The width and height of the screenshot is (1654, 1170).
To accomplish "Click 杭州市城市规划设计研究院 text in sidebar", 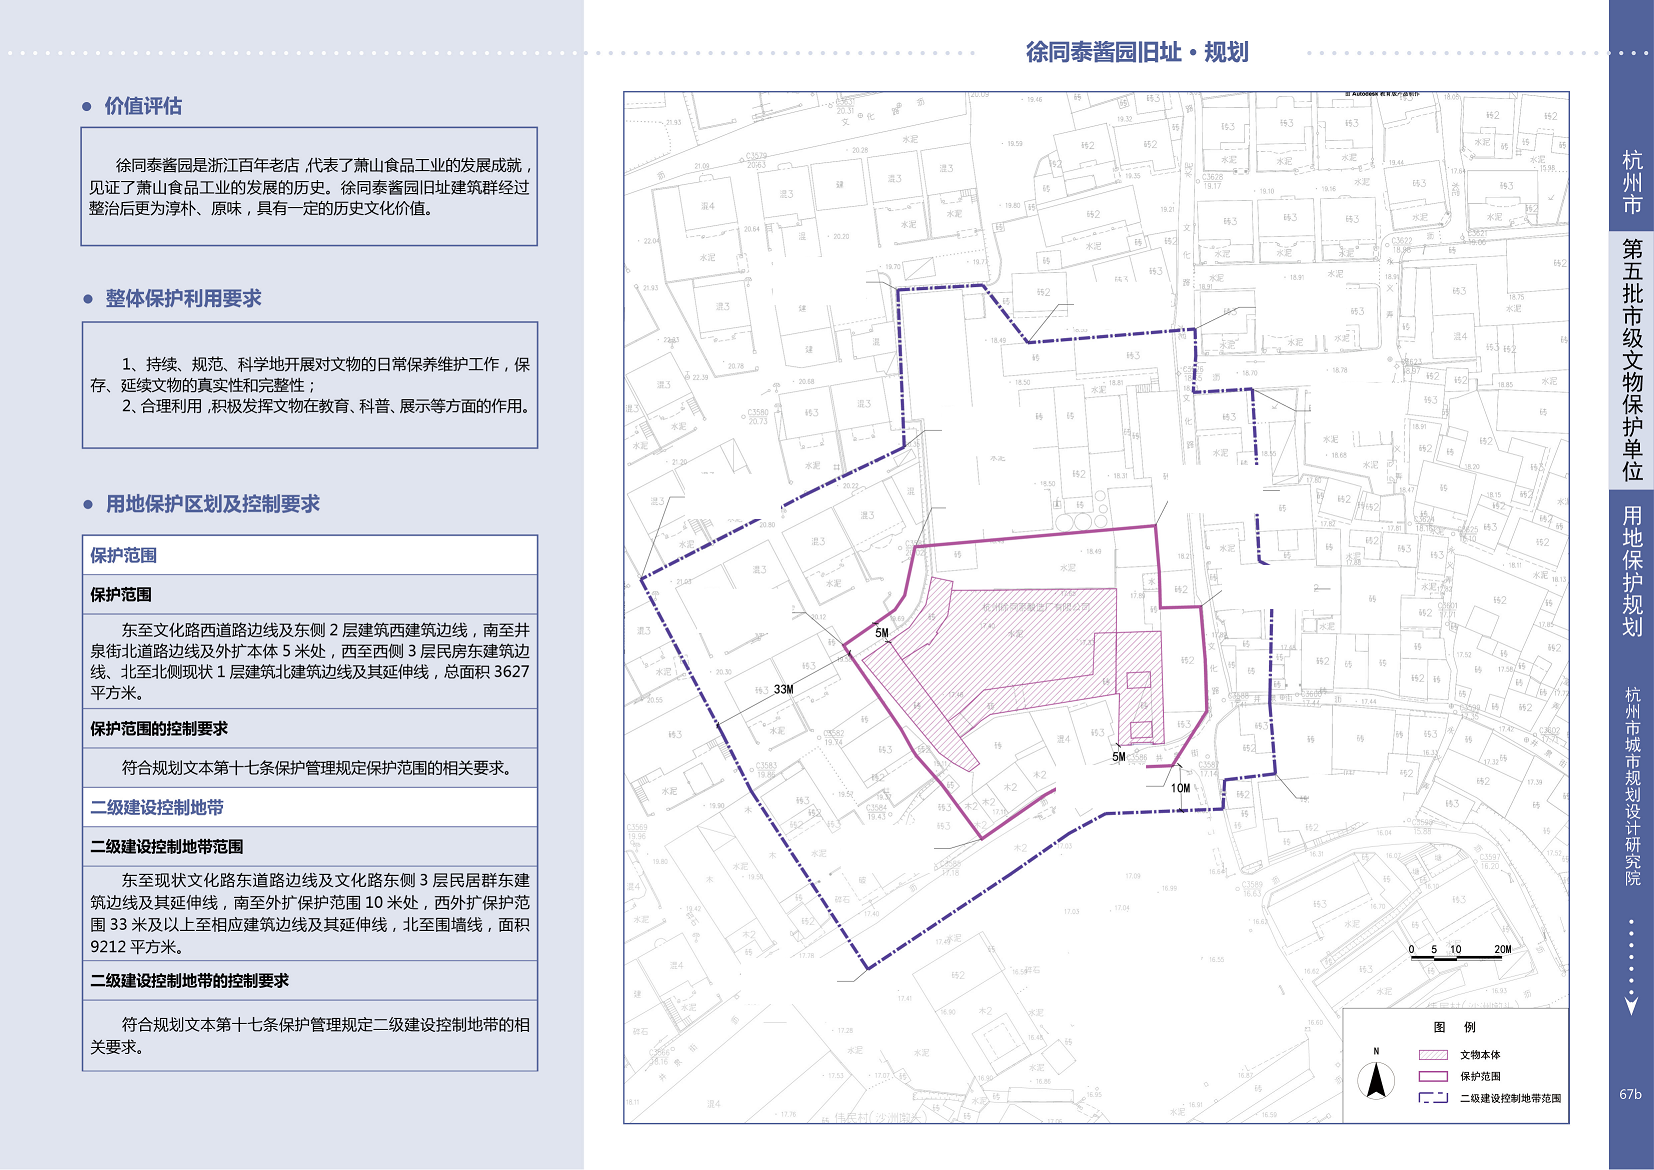I will click(1632, 785).
